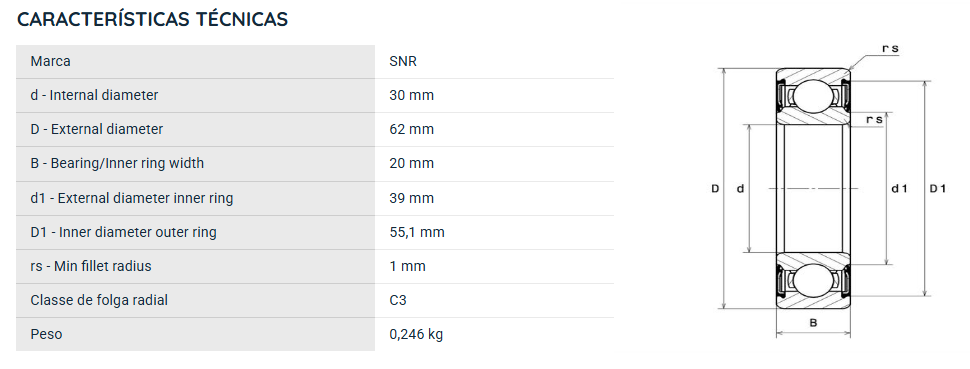This screenshot has height=369, width=970.
Task: Select the d - Internal diameter label
Action: (x=94, y=95)
